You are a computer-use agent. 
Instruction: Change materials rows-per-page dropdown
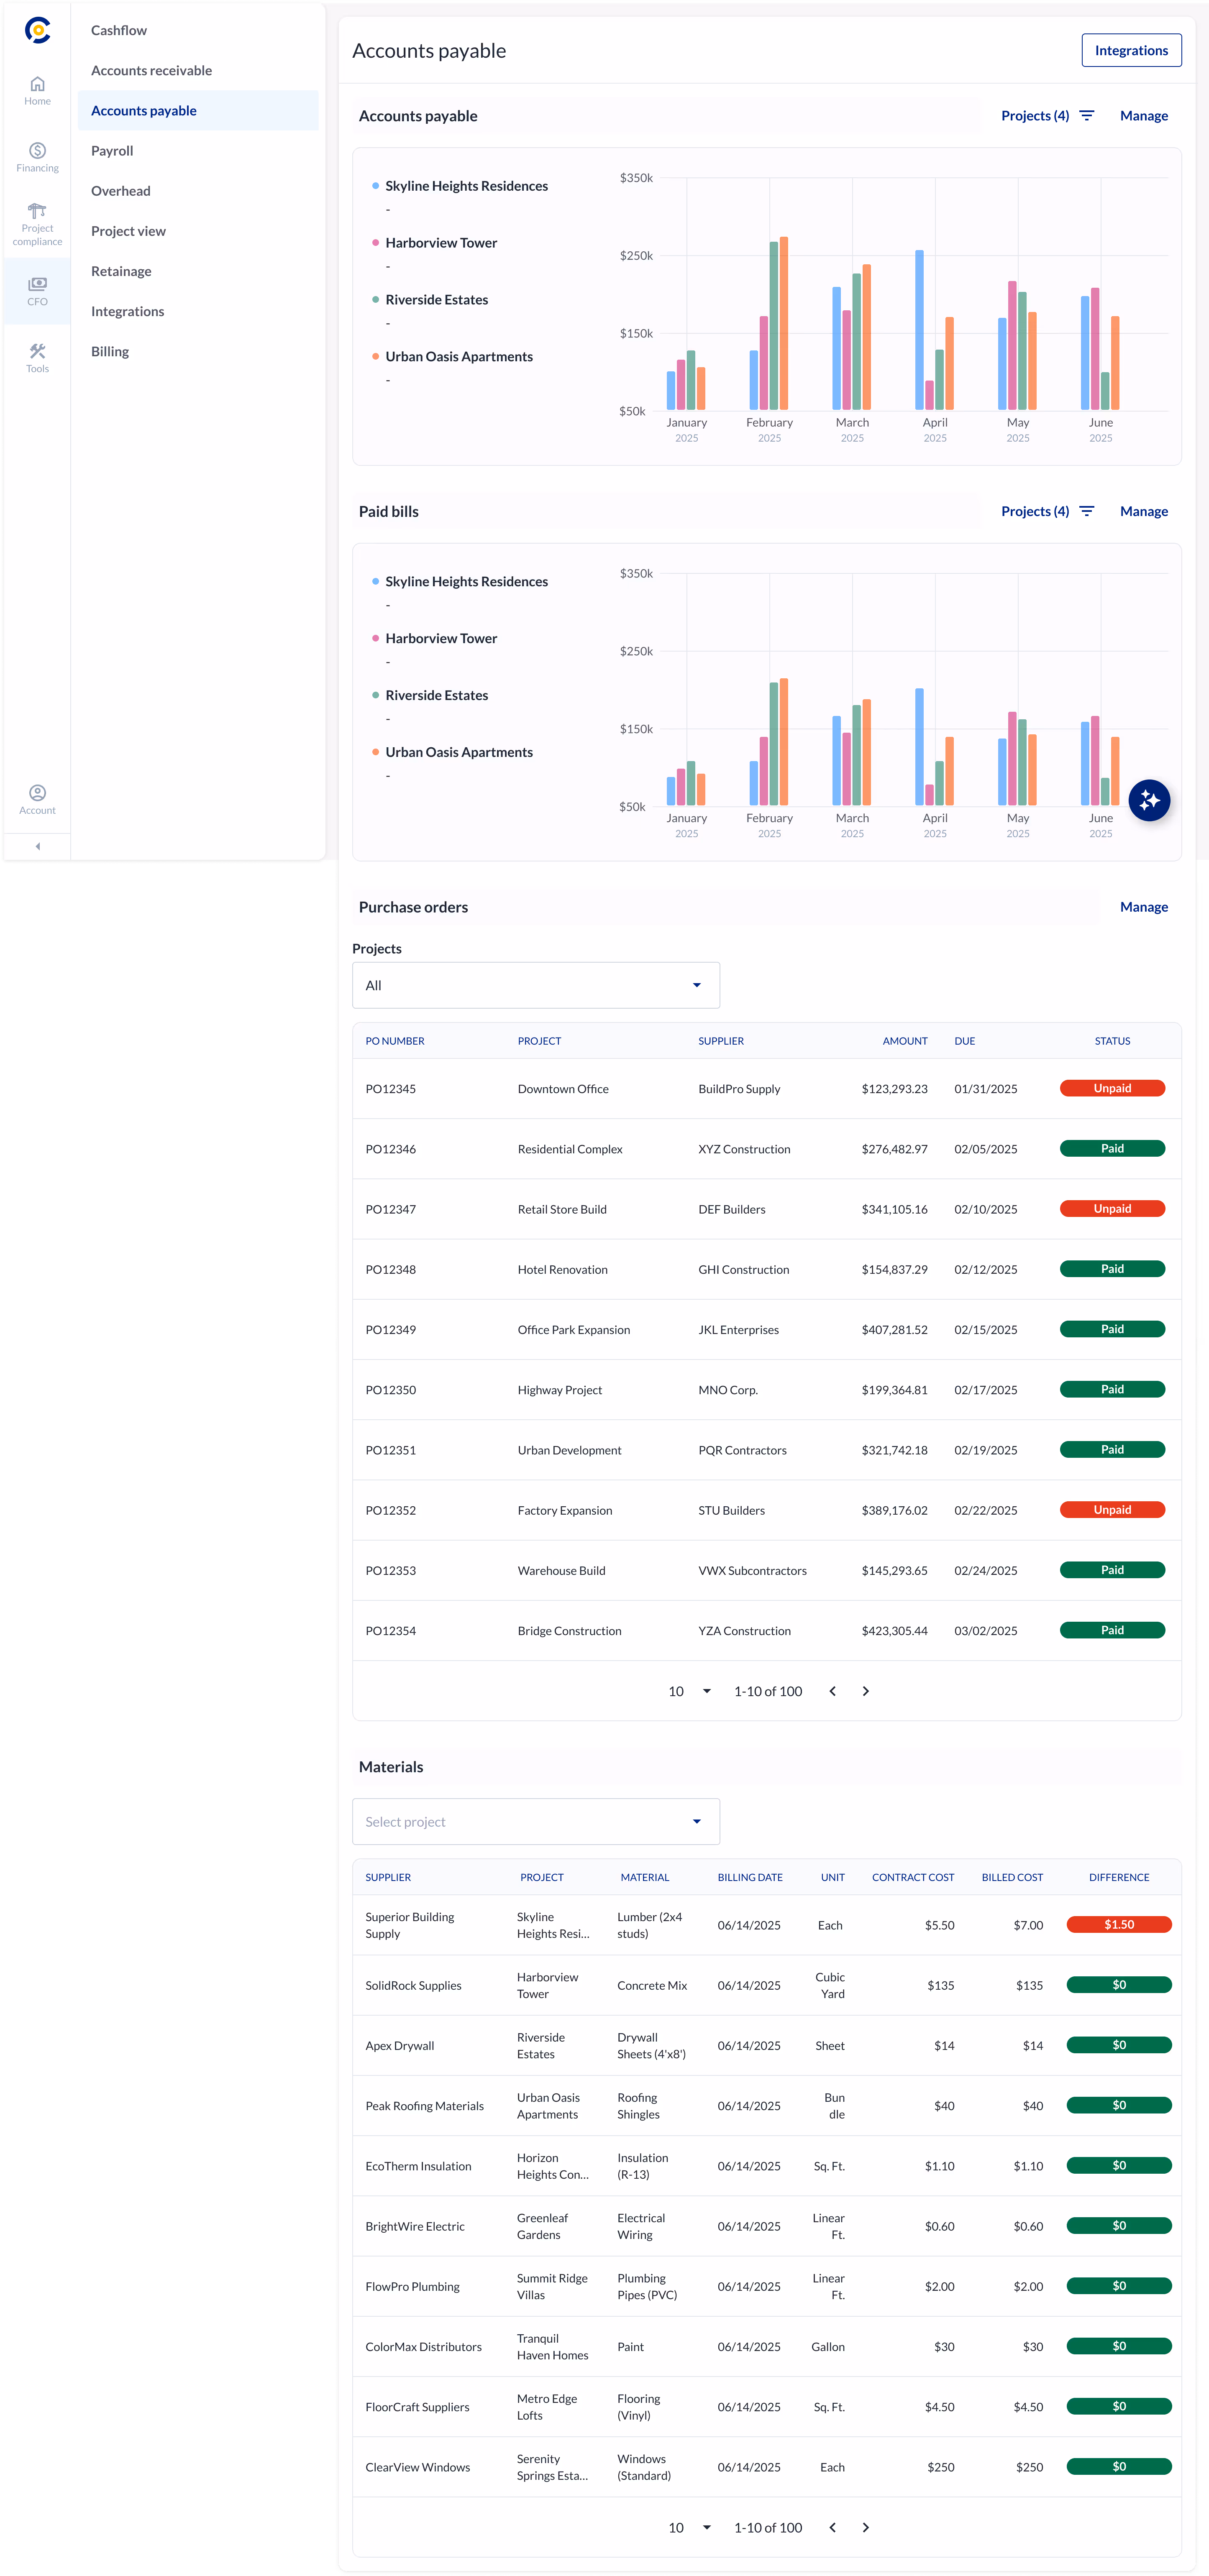689,2527
